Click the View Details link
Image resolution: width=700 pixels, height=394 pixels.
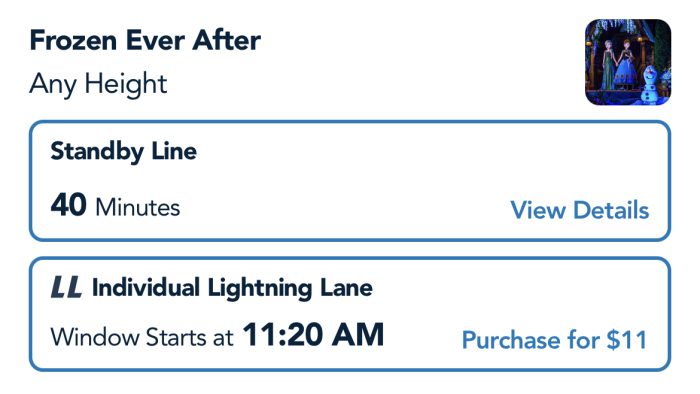pyautogui.click(x=579, y=210)
